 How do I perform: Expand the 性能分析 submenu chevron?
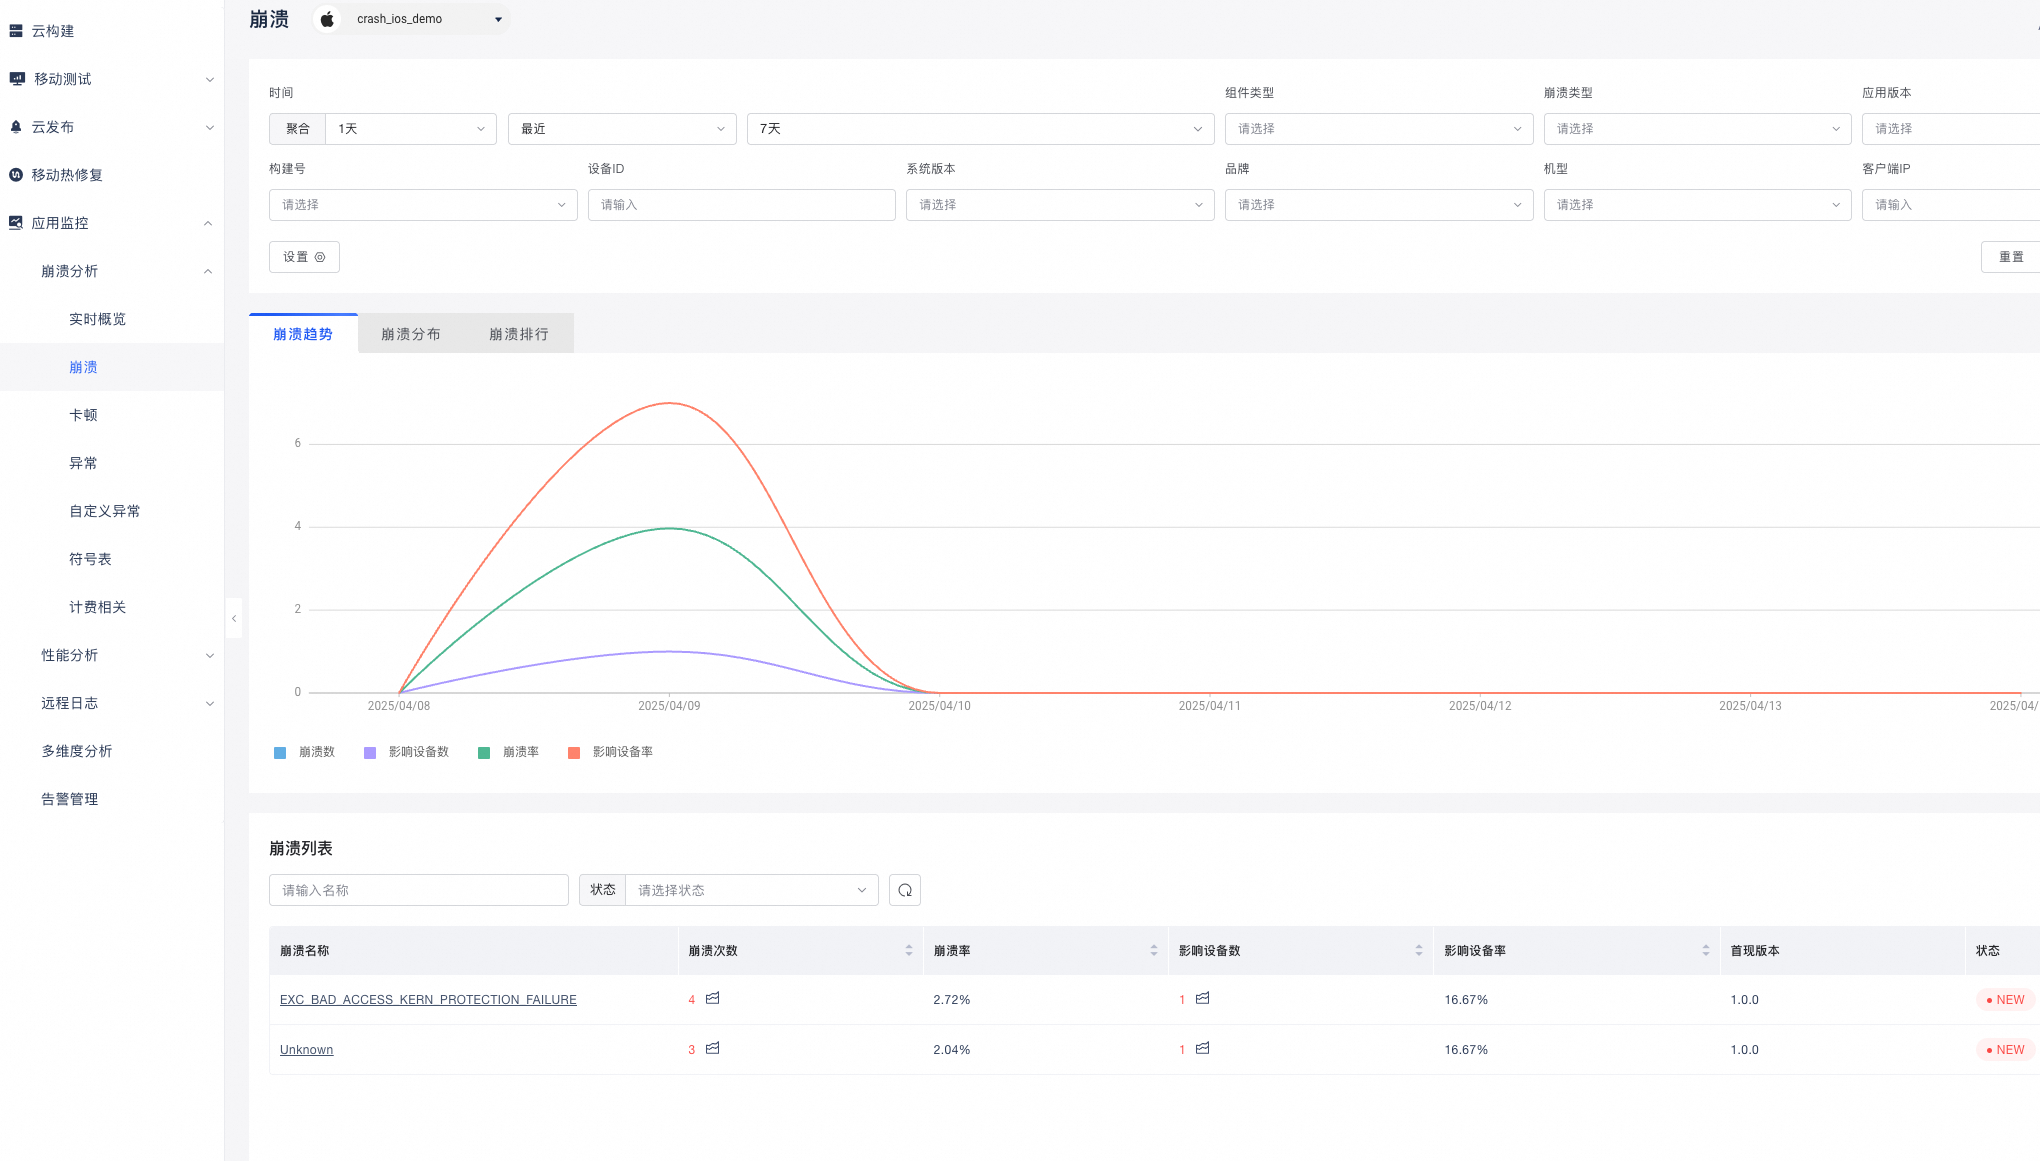coord(210,655)
